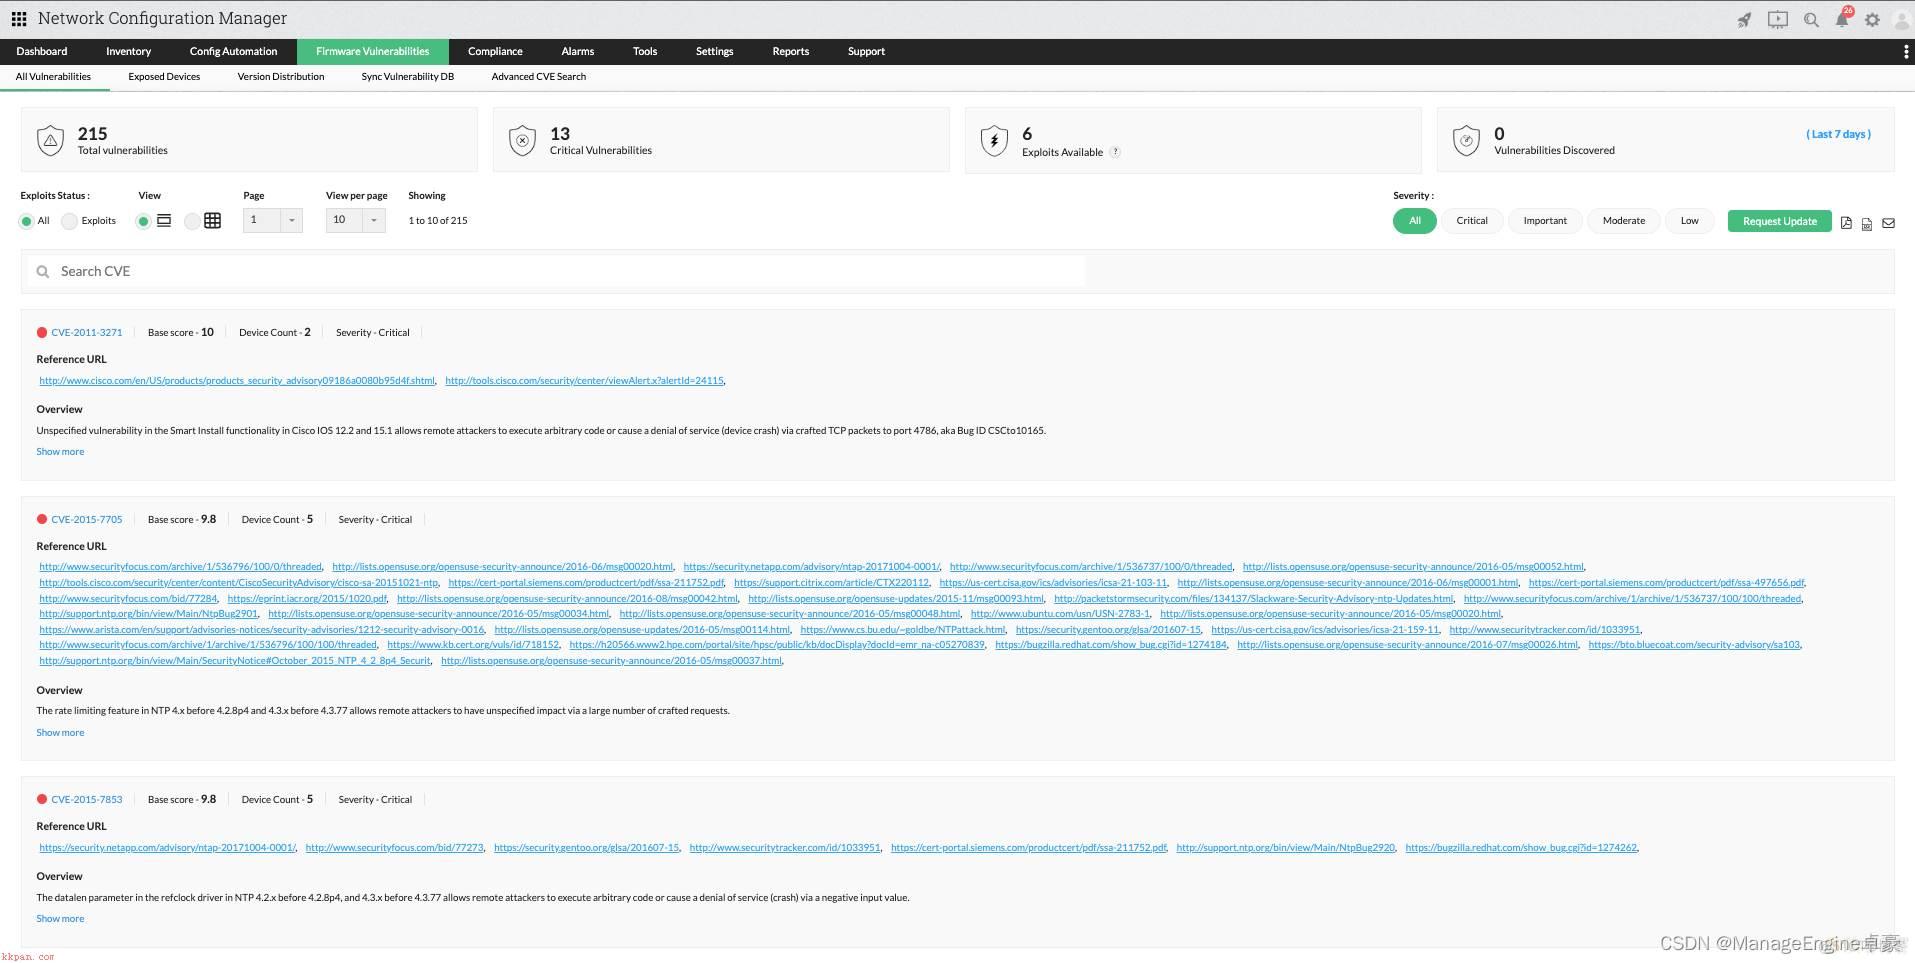Open the CVE-2015-7853 link
This screenshot has width=1915, height=963.
tap(87, 800)
